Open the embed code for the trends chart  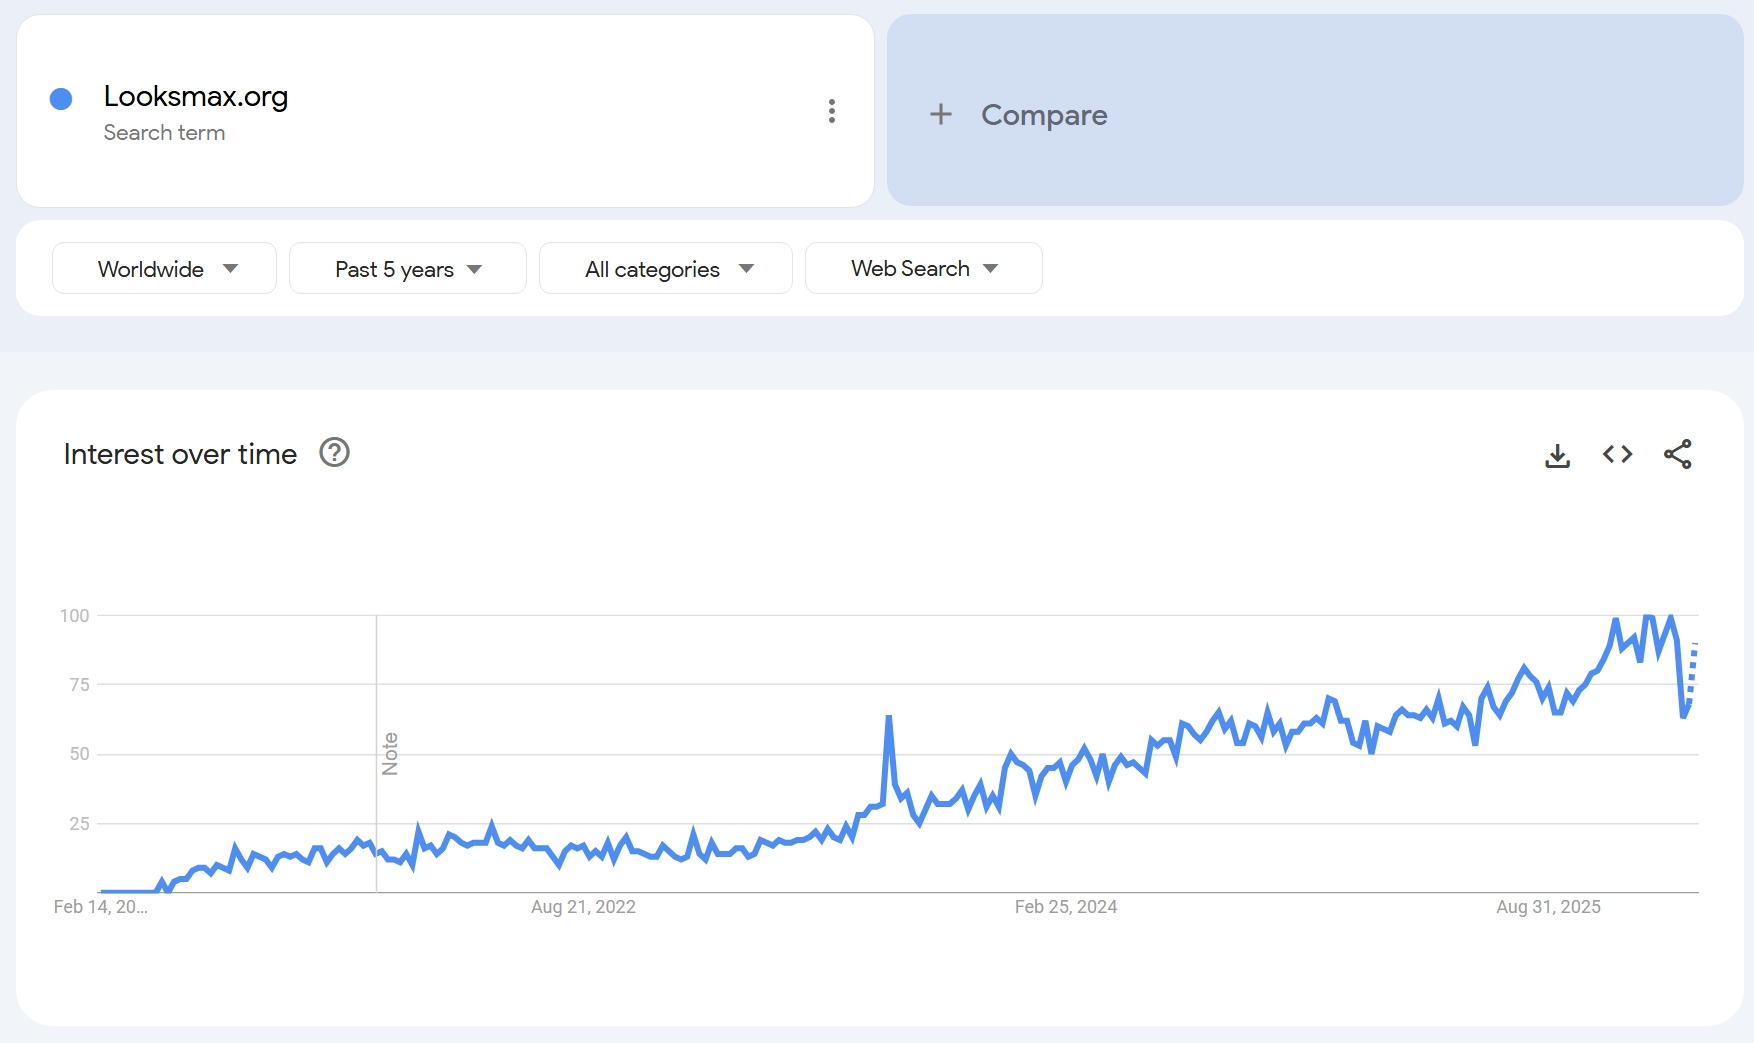(1617, 454)
